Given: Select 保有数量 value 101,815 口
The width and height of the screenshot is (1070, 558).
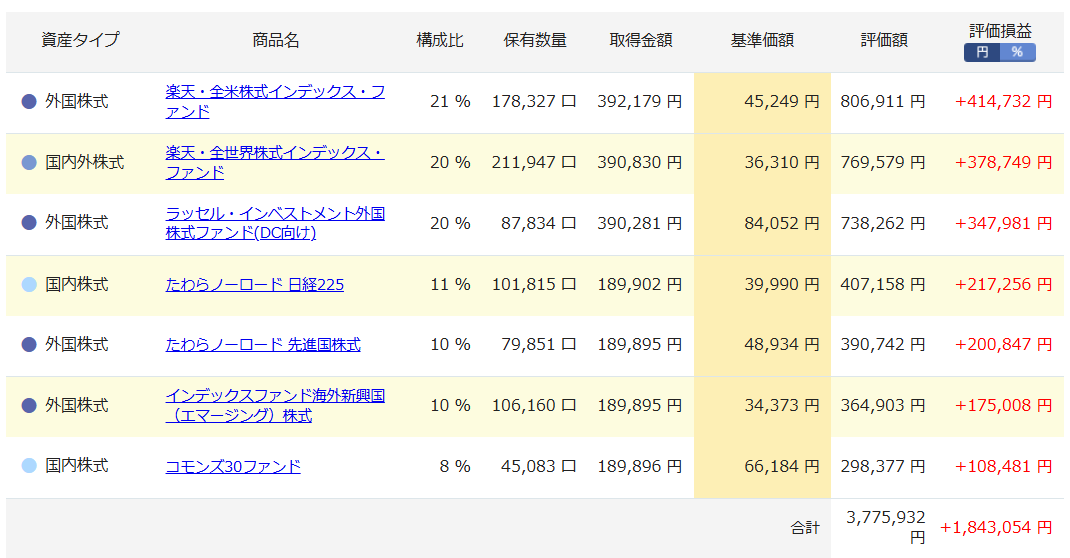Looking at the screenshot, I should pyautogui.click(x=534, y=284).
